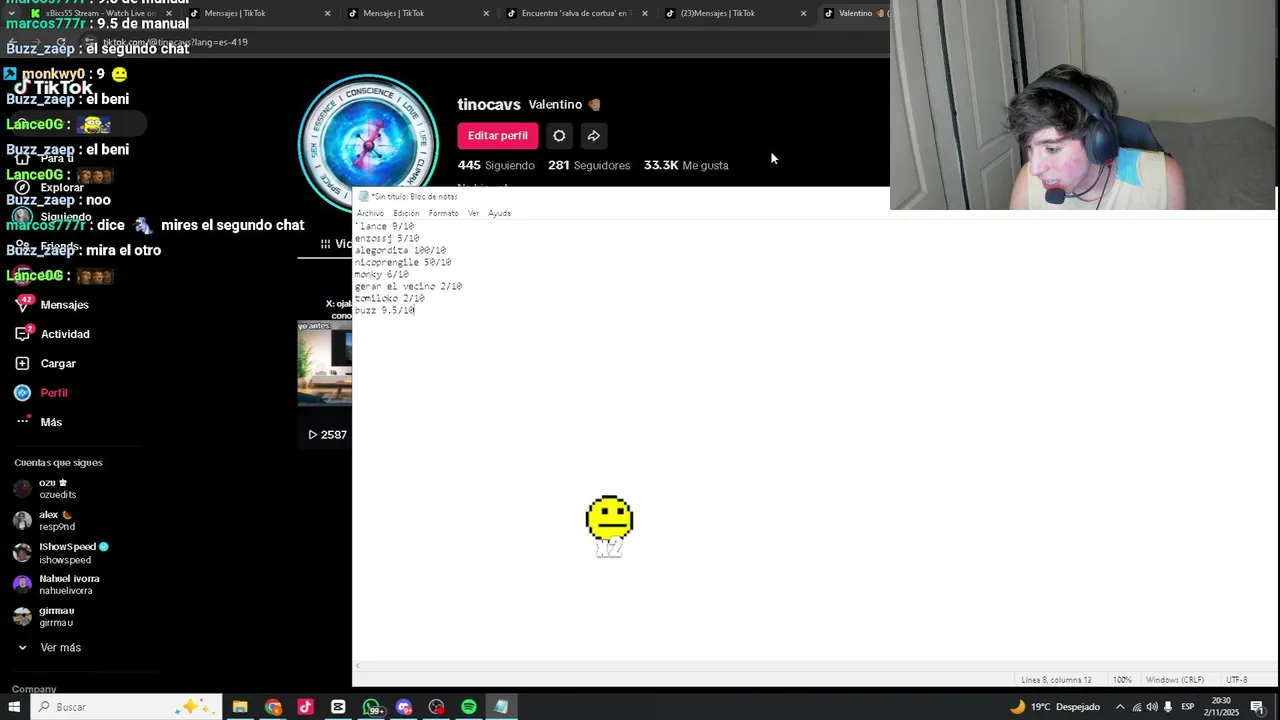Open resp9nd account avatar

[x=22, y=521]
